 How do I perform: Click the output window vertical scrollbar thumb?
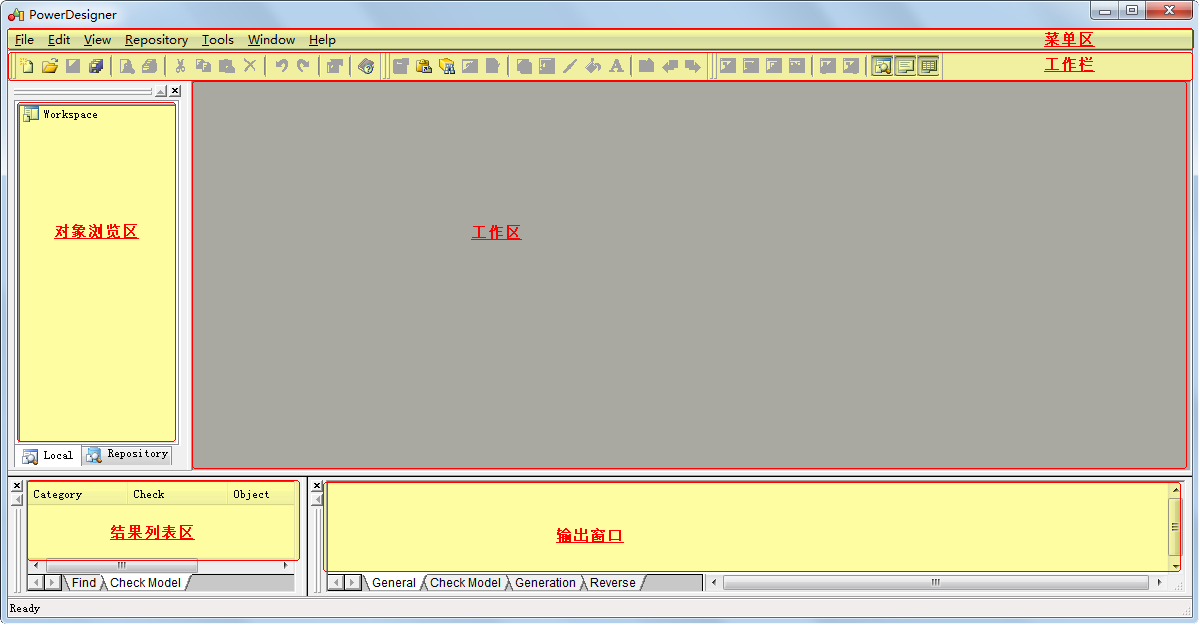coord(1175,527)
